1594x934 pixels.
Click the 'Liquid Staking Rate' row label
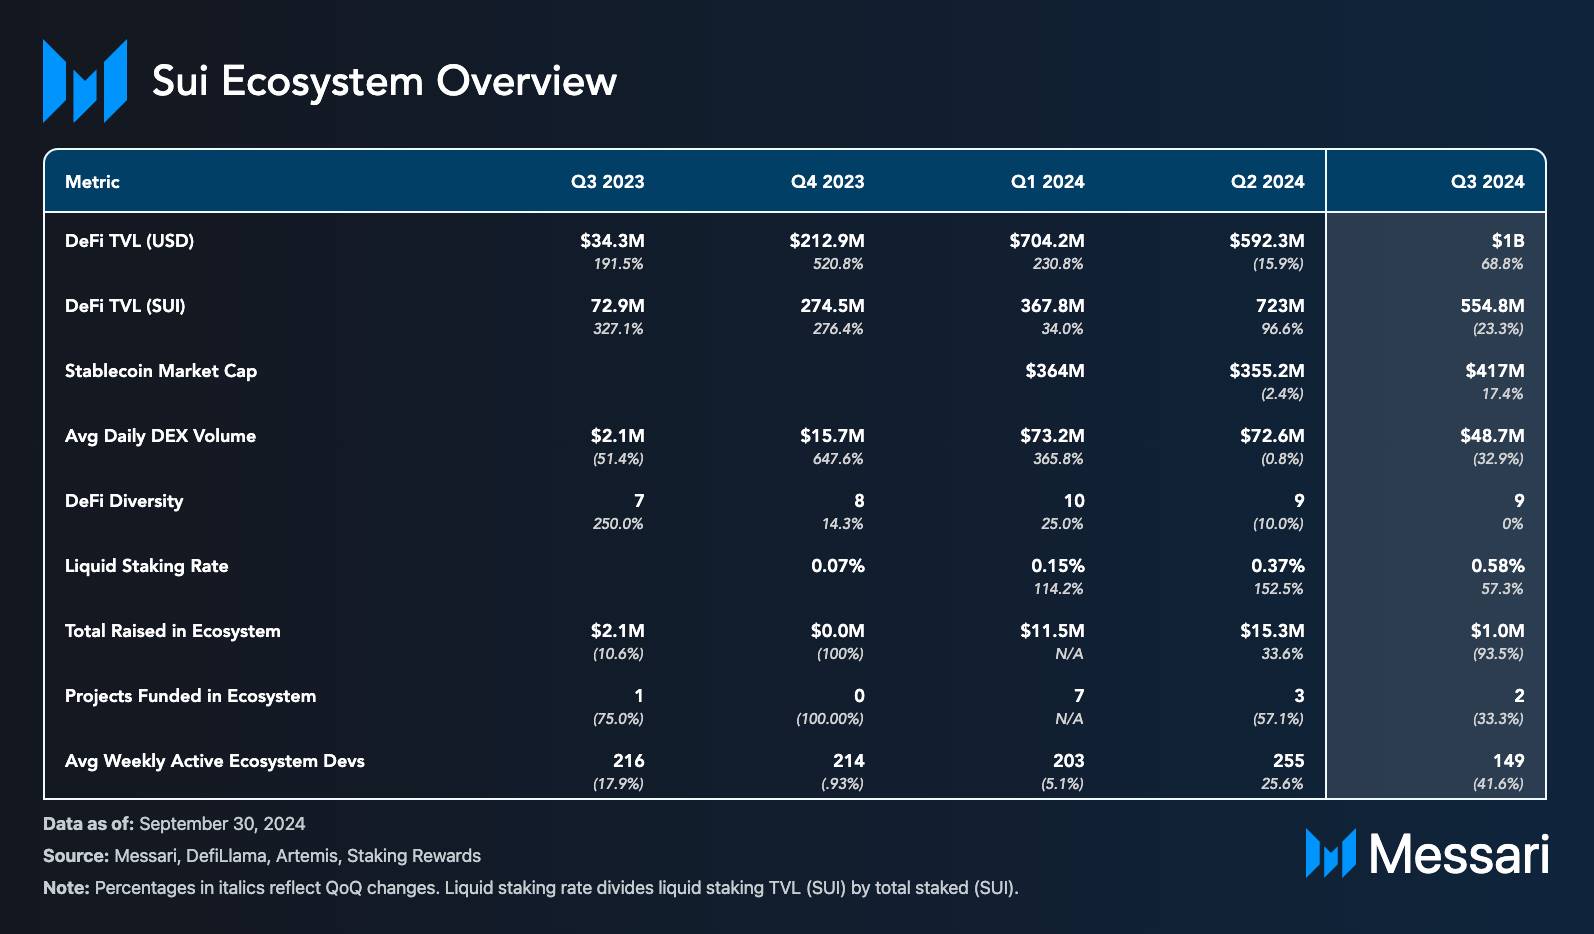click(x=146, y=566)
